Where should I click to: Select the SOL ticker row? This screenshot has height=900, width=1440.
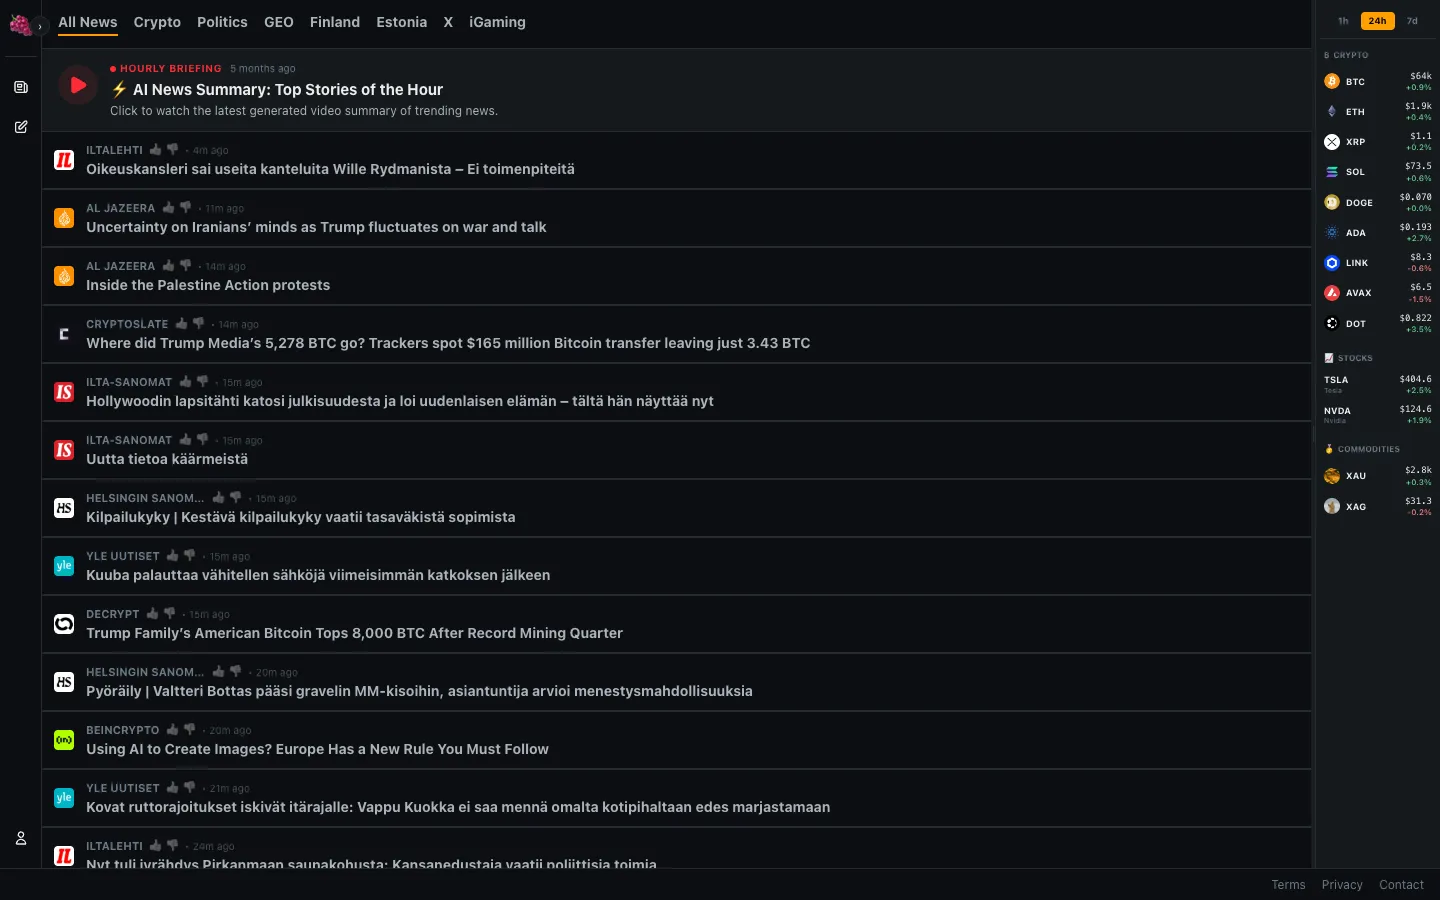1378,172
